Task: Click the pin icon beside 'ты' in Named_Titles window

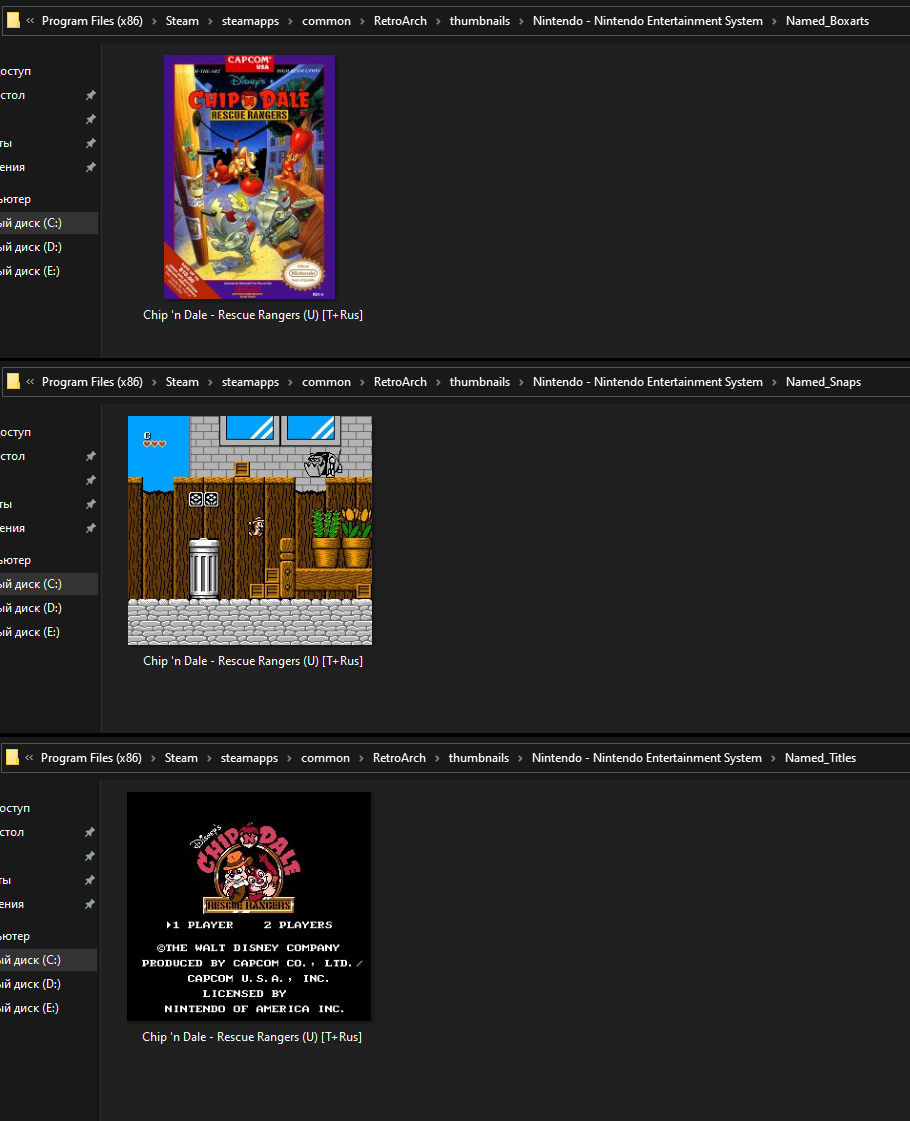Action: pyautogui.click(x=89, y=880)
